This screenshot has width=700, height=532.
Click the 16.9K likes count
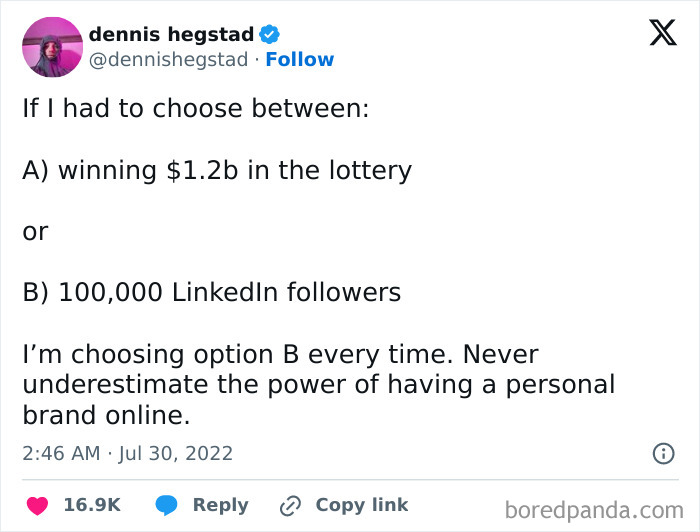coord(92,505)
